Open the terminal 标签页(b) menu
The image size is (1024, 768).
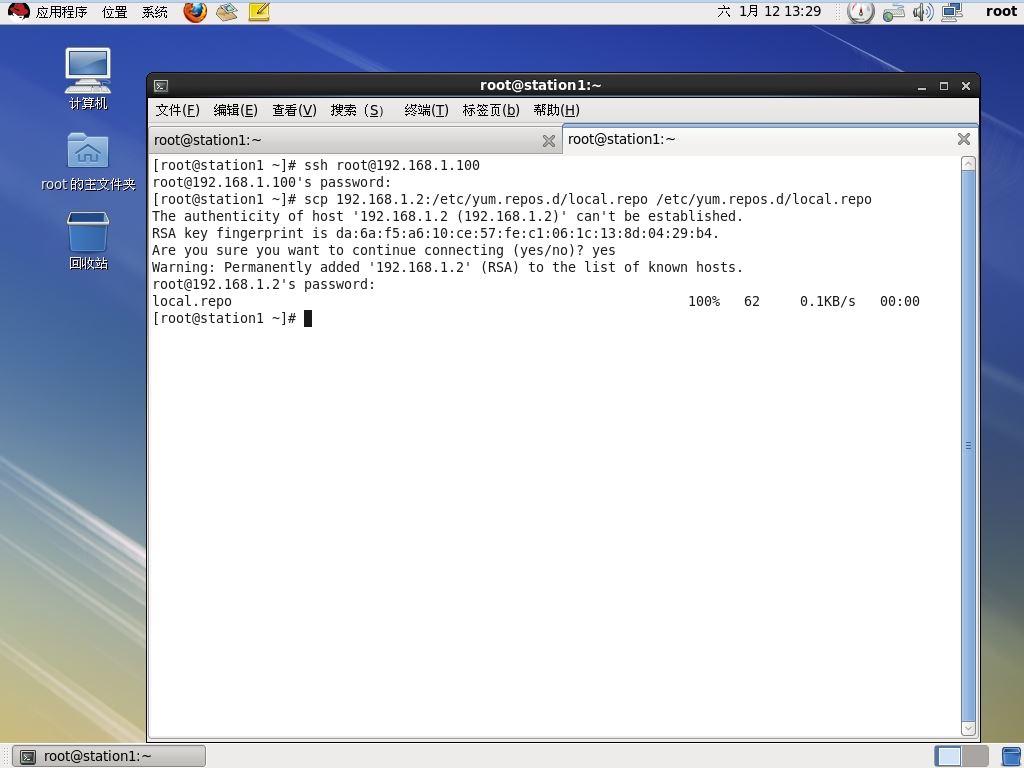(x=491, y=110)
